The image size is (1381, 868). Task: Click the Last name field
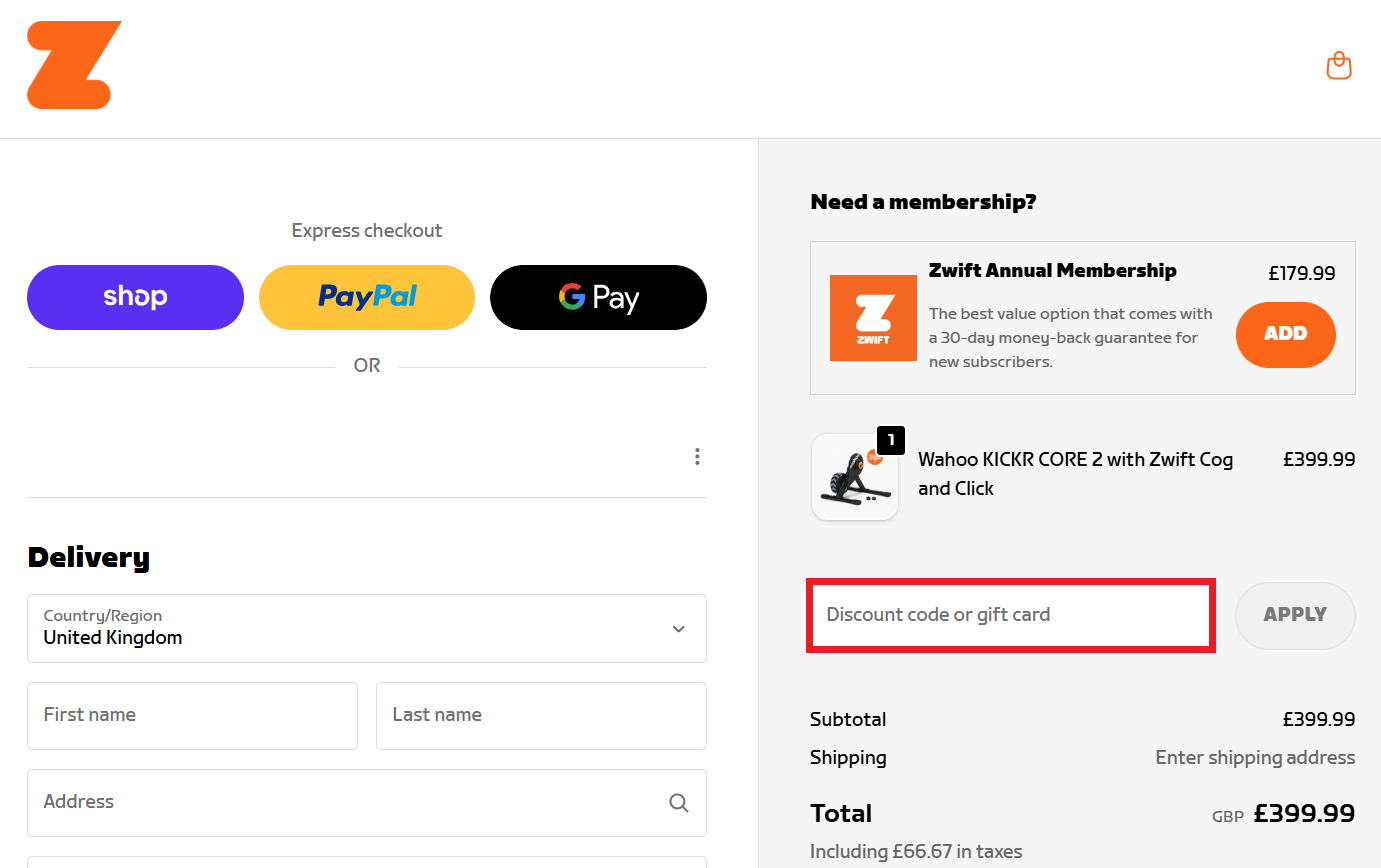pyautogui.click(x=540, y=715)
